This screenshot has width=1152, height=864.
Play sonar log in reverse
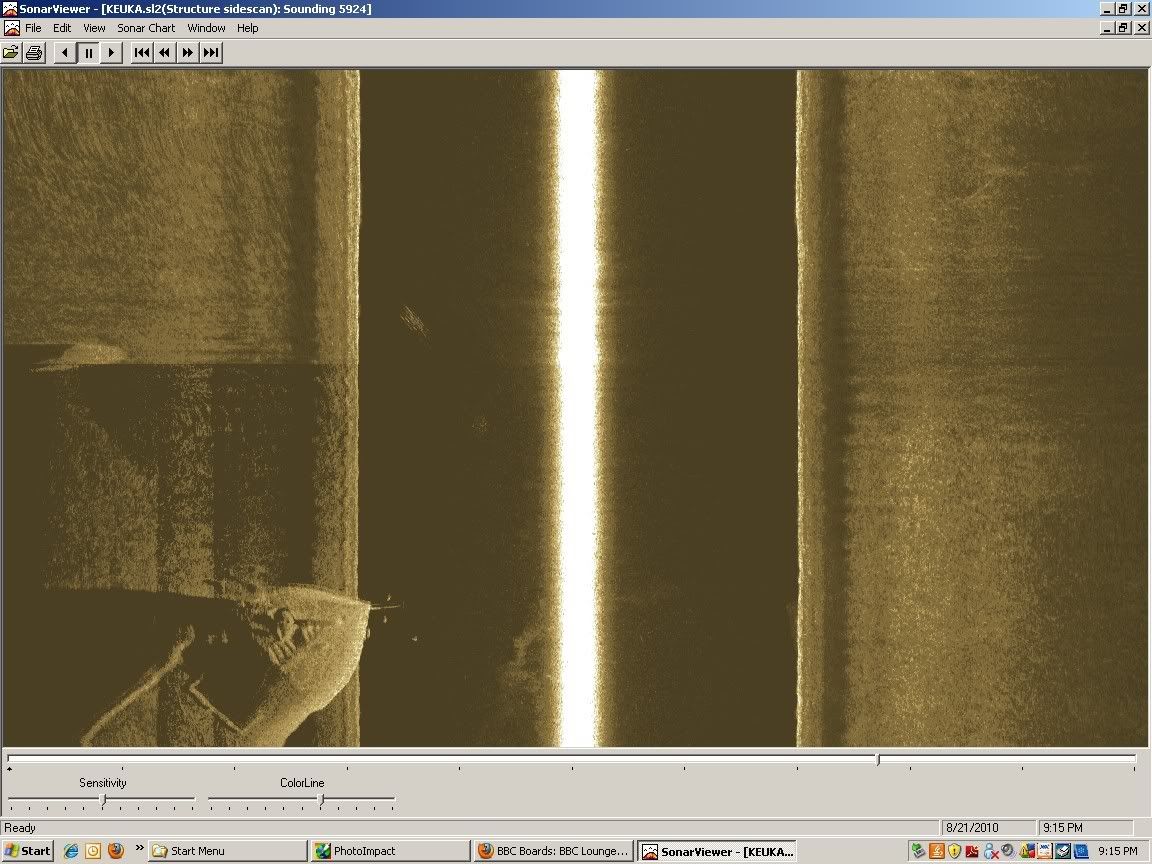pyautogui.click(x=65, y=53)
